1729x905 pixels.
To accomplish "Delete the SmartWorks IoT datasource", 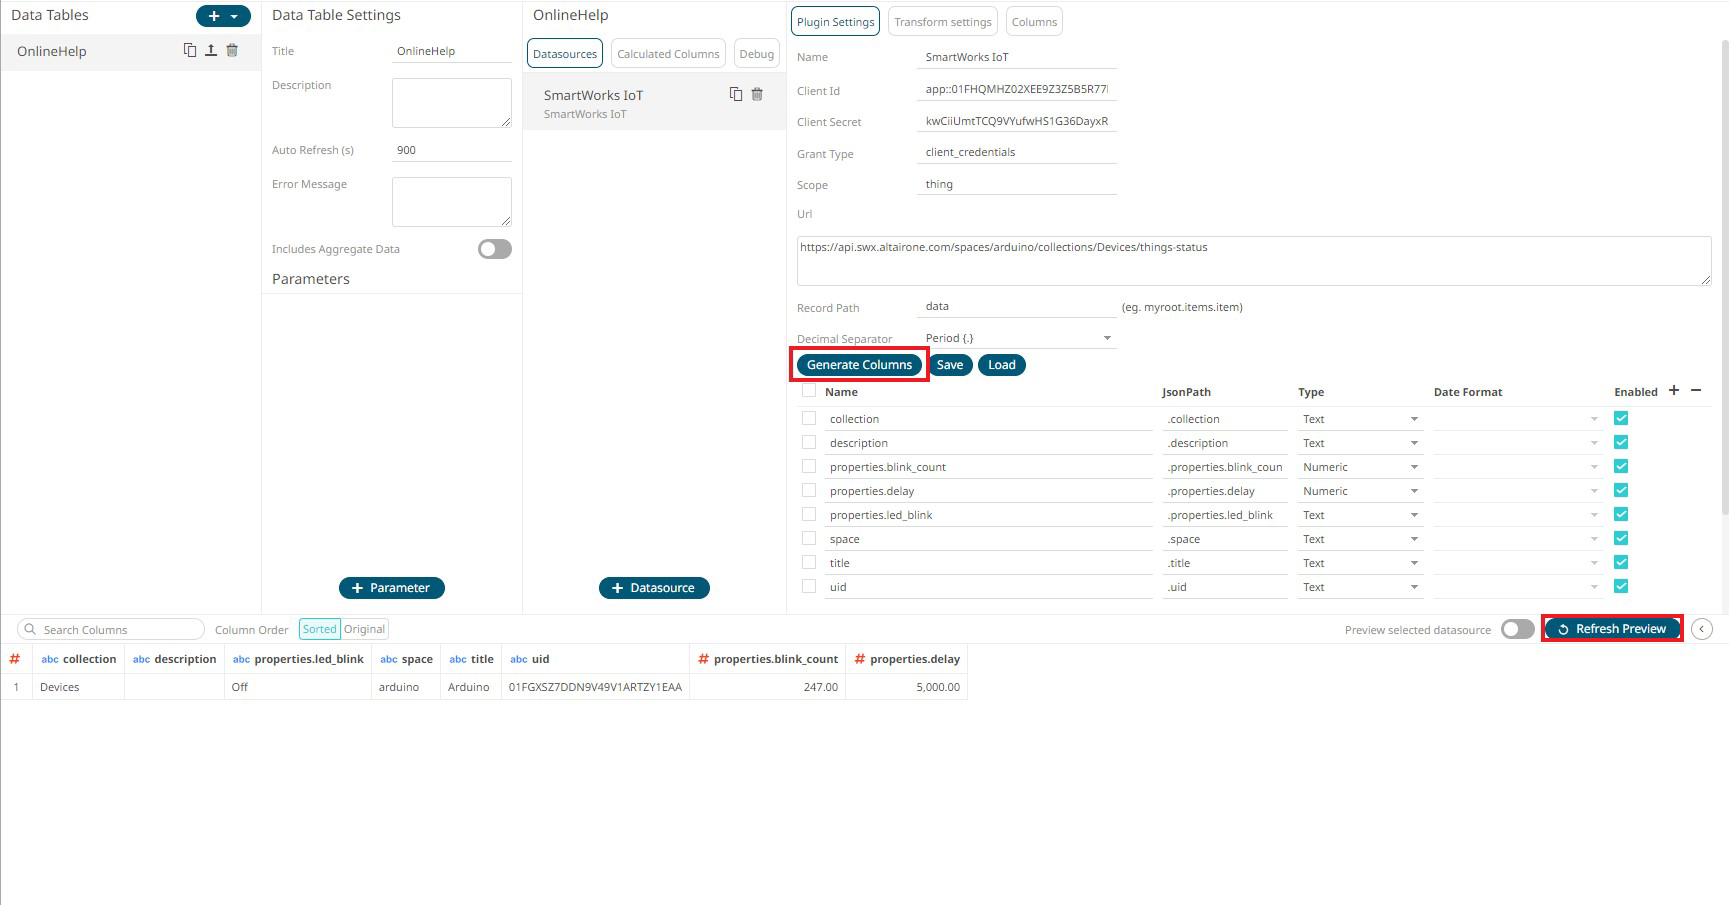I will (757, 94).
